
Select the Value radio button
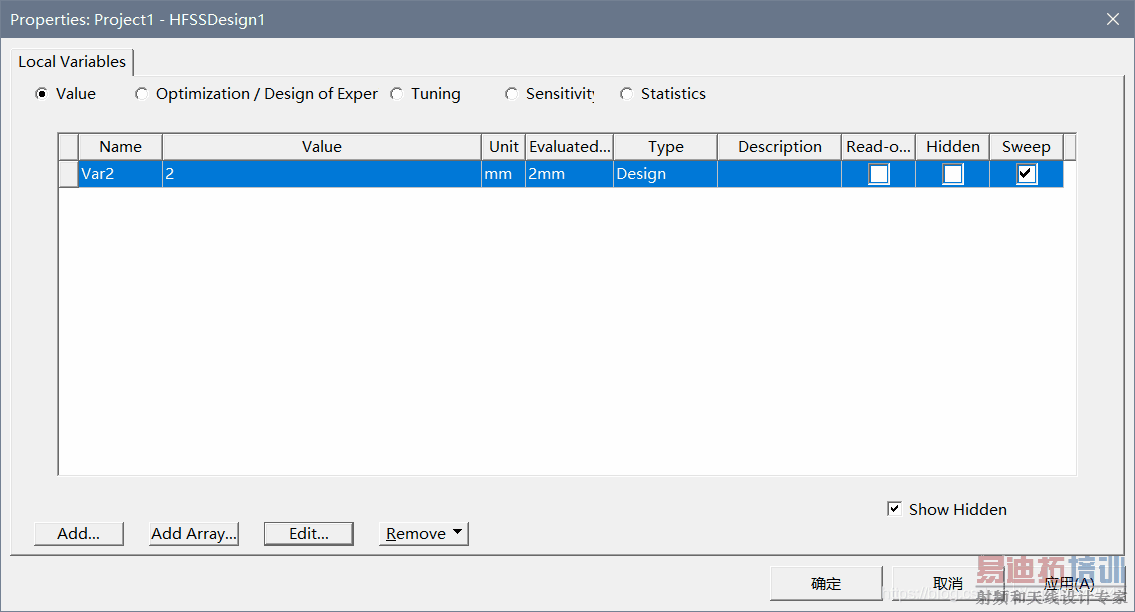click(x=42, y=94)
